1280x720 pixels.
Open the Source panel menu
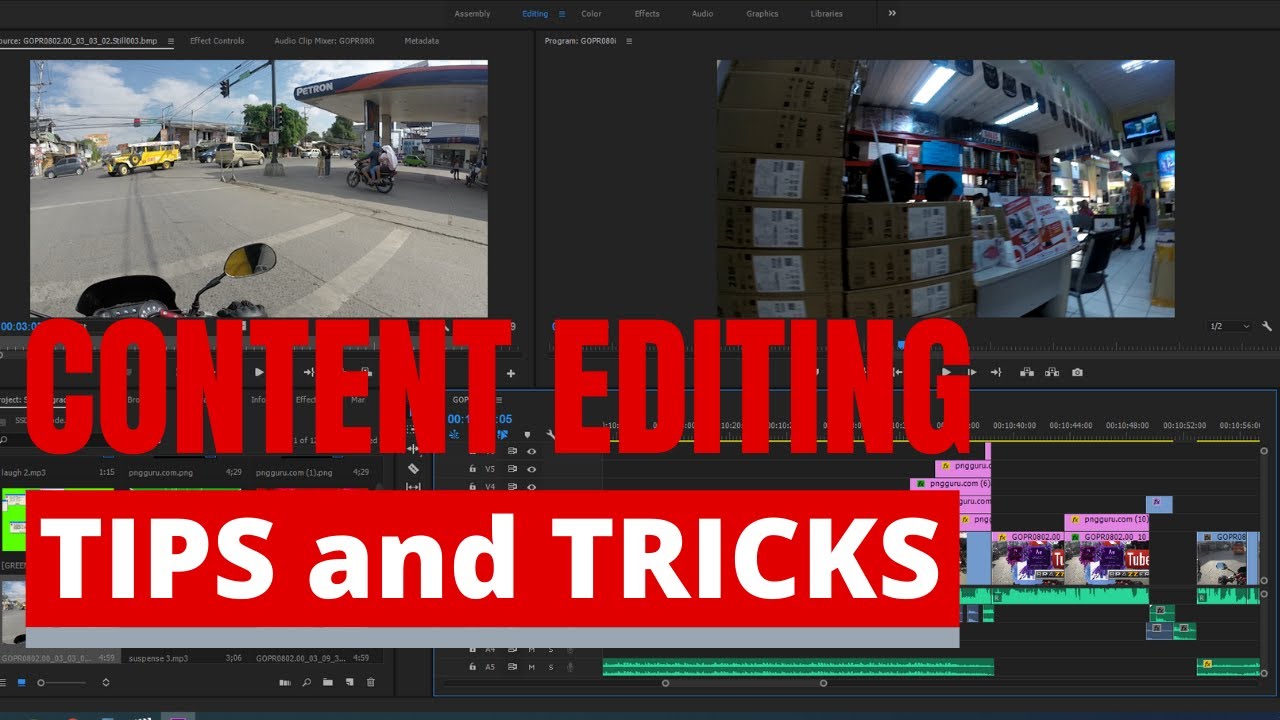[x=170, y=41]
